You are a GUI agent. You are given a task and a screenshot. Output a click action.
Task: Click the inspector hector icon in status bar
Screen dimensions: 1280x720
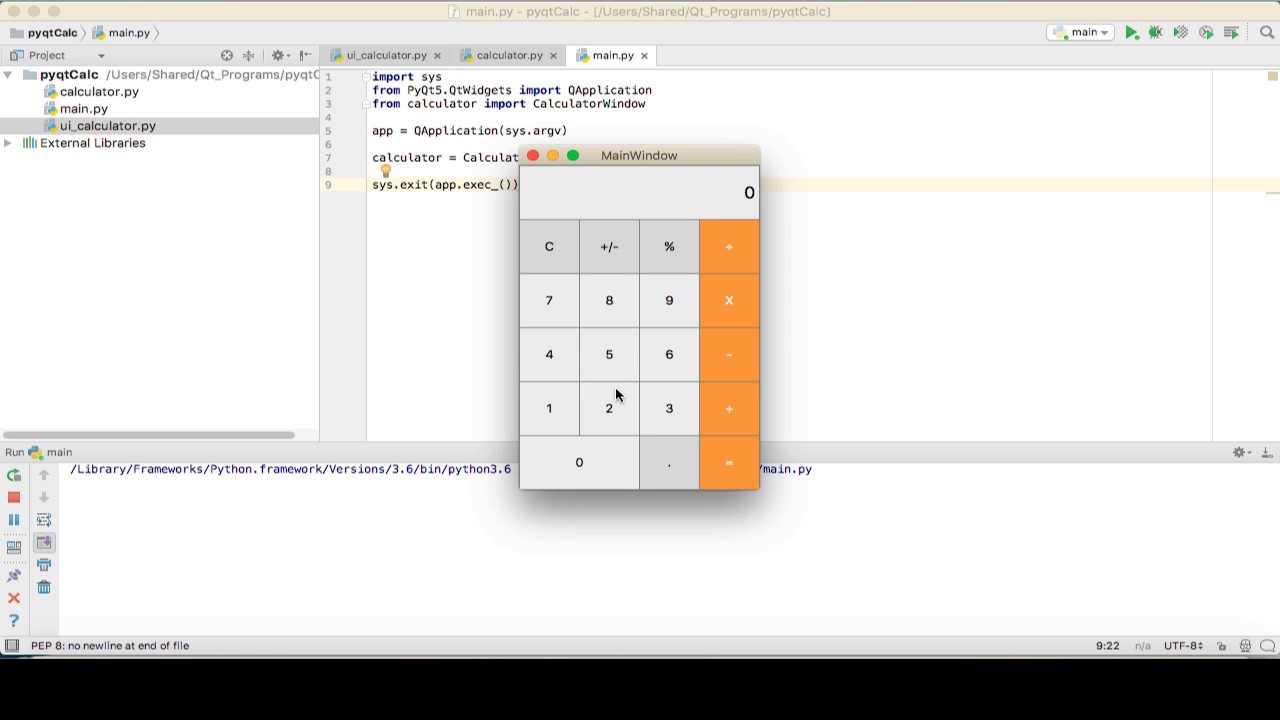pyautogui.click(x=1245, y=646)
